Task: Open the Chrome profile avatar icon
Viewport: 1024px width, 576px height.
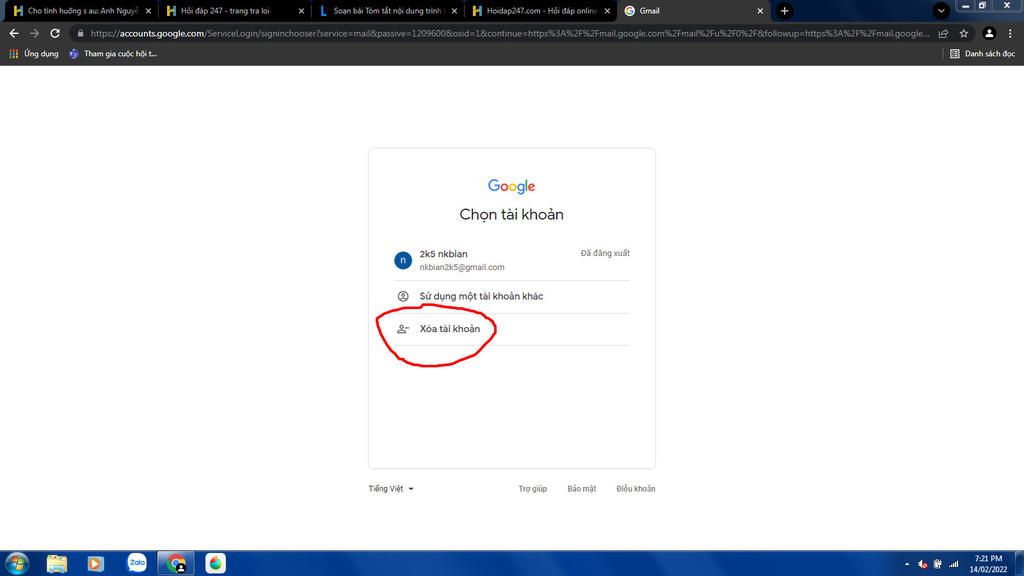Action: click(x=989, y=33)
